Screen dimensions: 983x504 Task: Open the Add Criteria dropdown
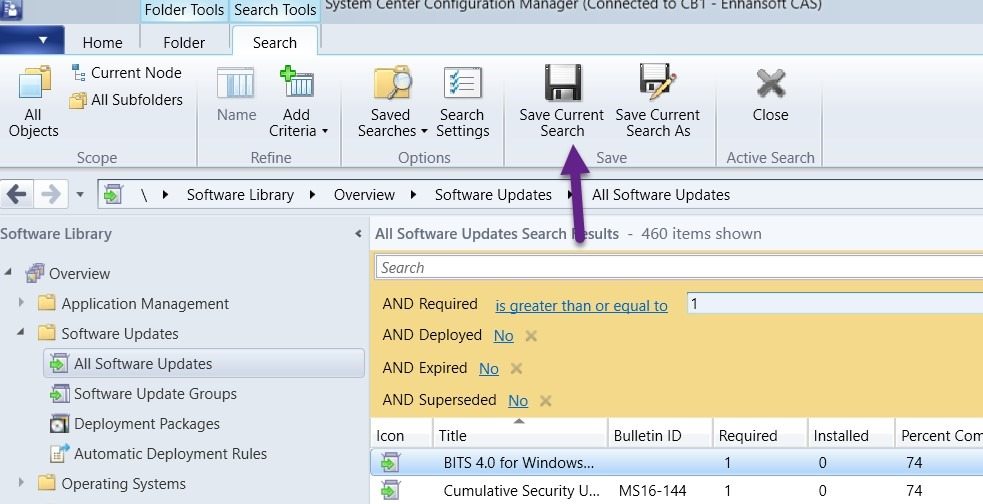(x=297, y=102)
